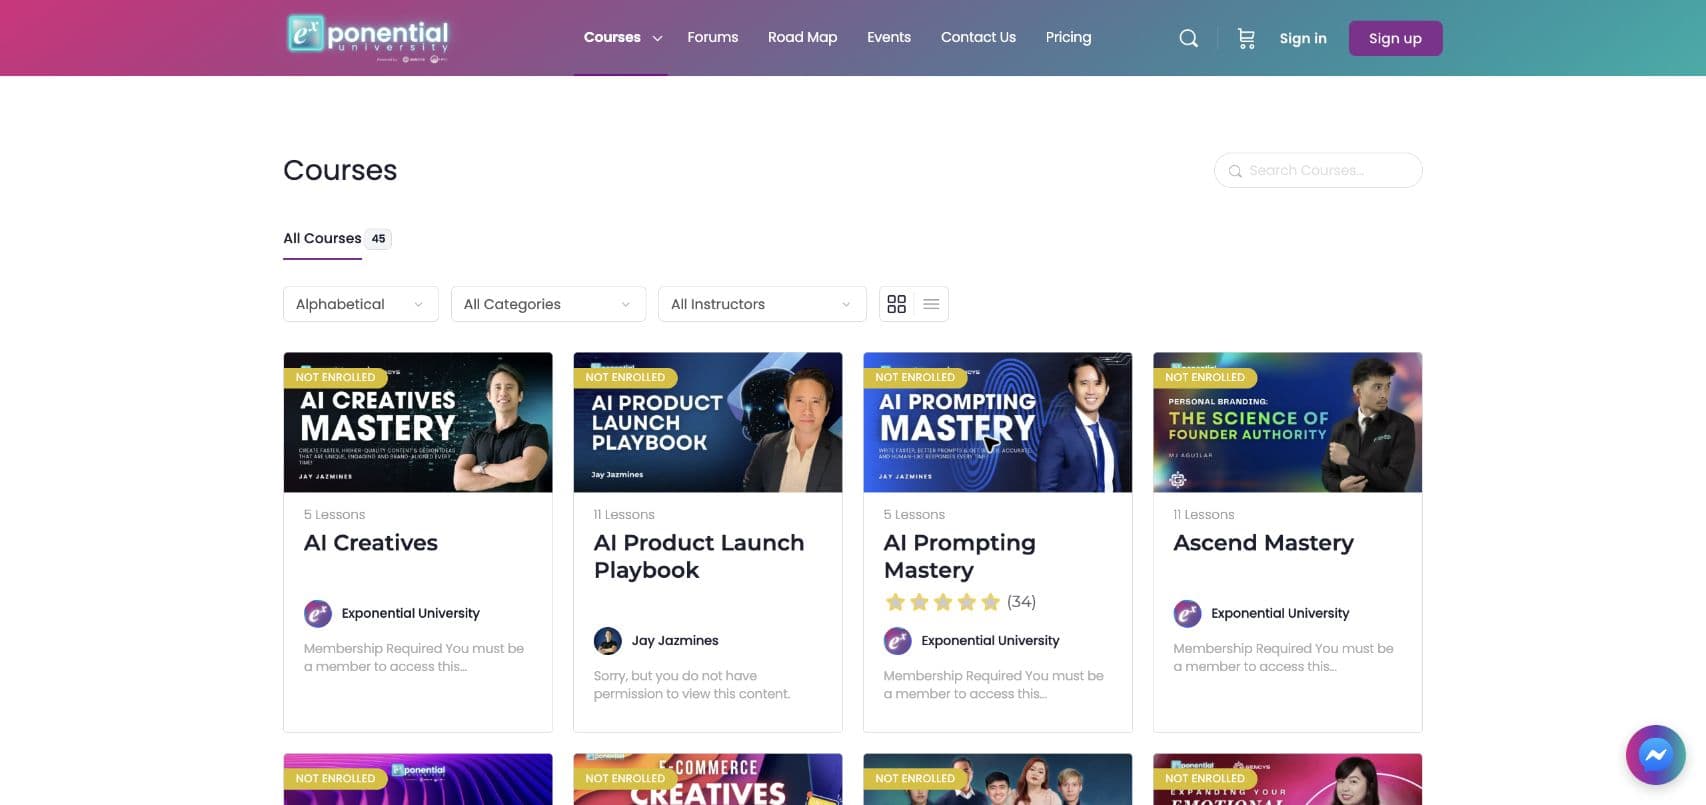This screenshot has height=805, width=1706.
Task: Click the (34) review count
Action: 1021,602
